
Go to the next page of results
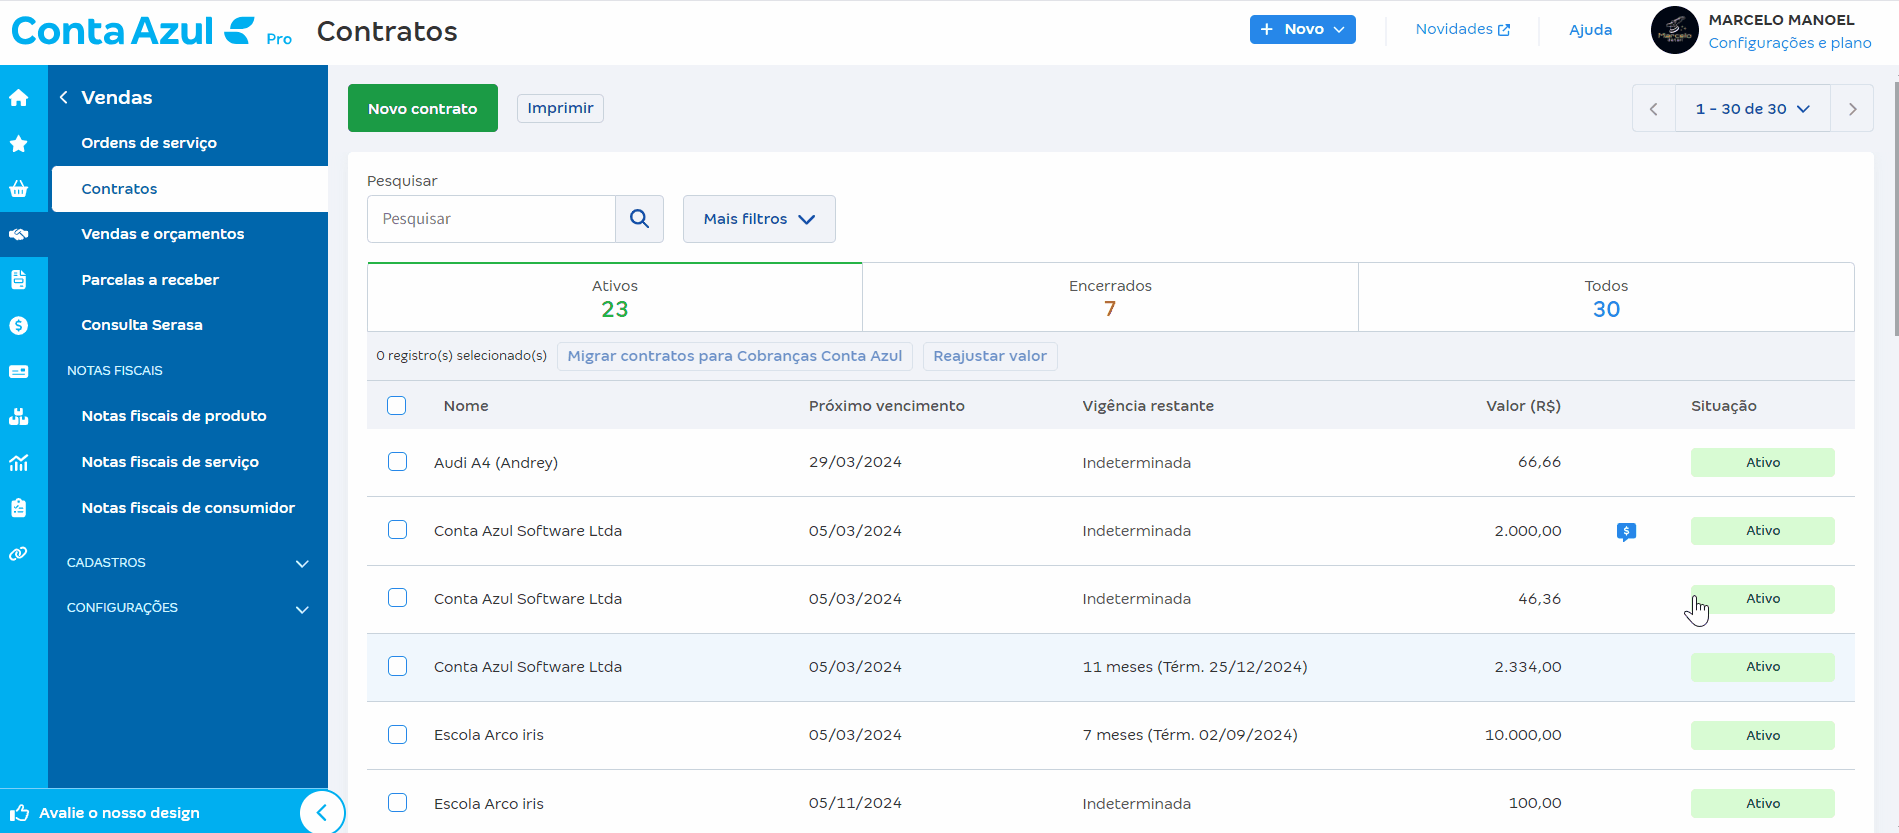[1852, 109]
